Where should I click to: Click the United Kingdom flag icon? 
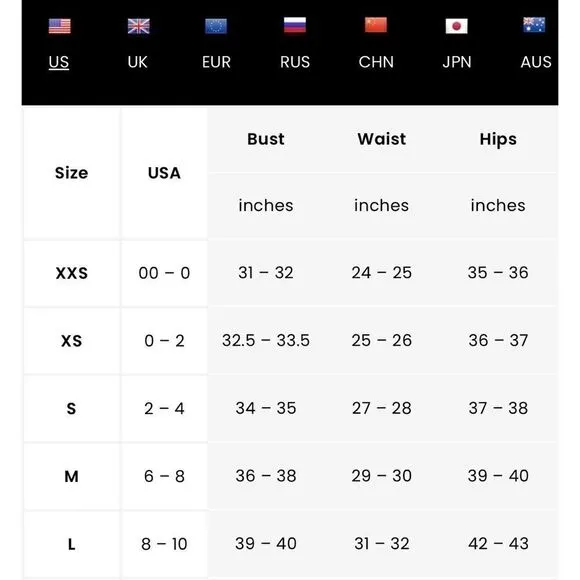tap(138, 26)
